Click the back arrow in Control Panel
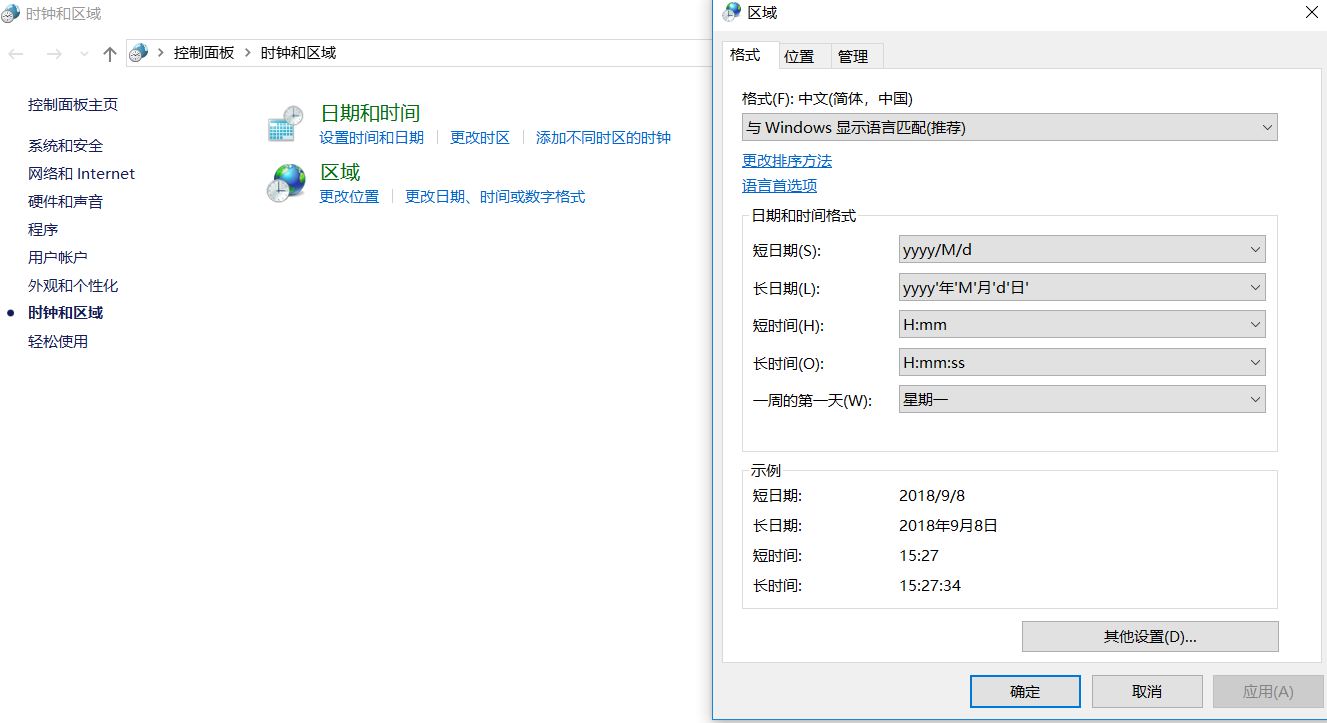Image resolution: width=1327 pixels, height=723 pixels. (16, 54)
